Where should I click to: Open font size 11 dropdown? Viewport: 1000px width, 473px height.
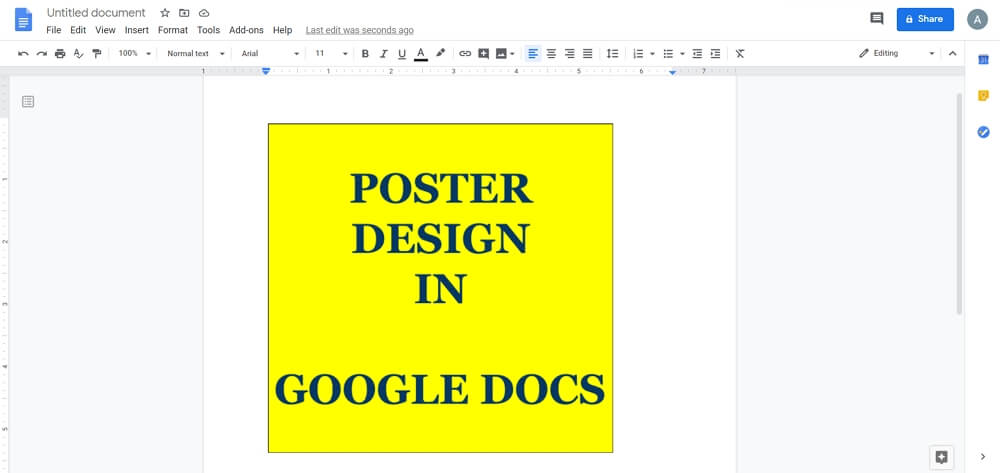[331, 54]
